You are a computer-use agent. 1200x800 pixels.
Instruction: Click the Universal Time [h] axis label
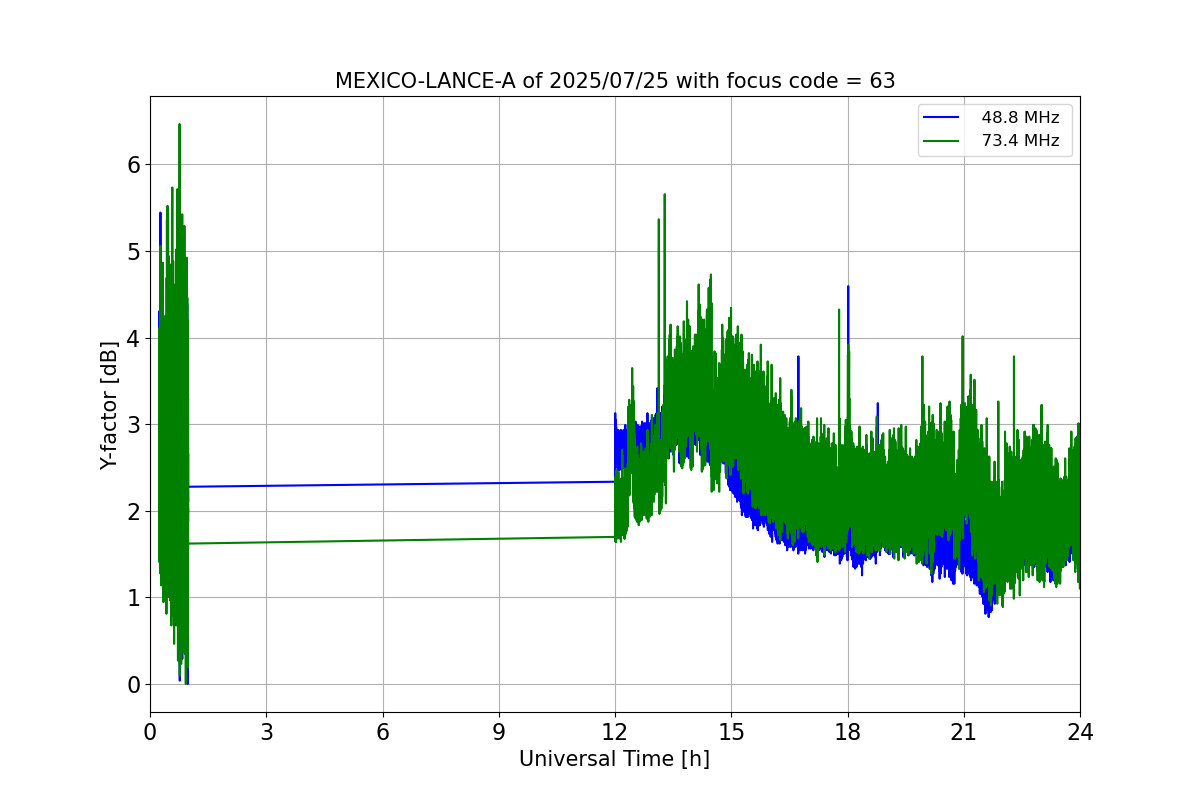click(614, 759)
